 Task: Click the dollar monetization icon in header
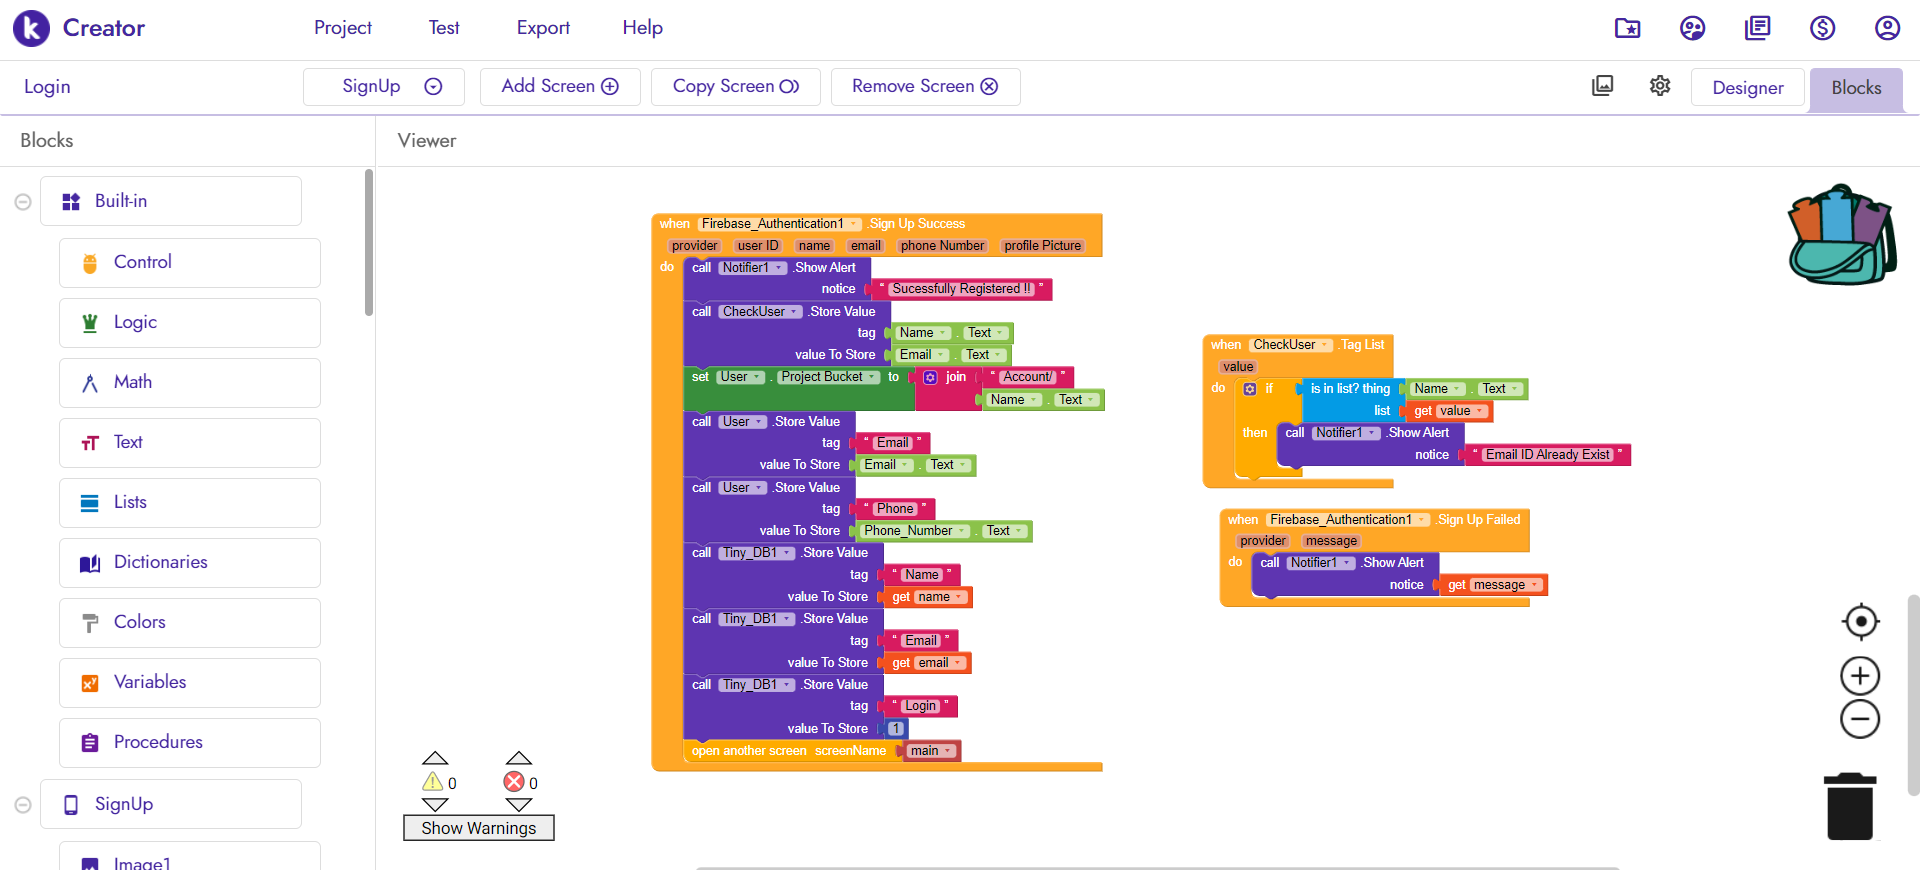pyautogui.click(x=1823, y=28)
